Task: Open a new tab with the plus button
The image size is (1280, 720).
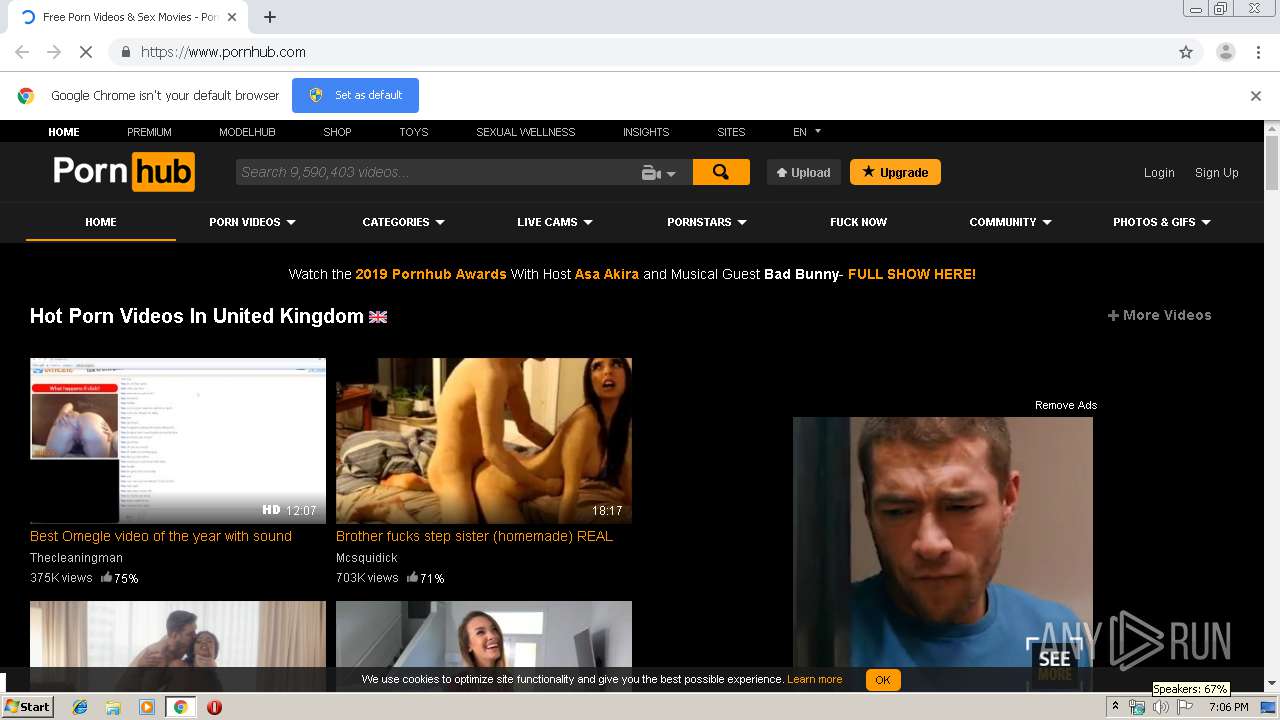Action: click(270, 17)
